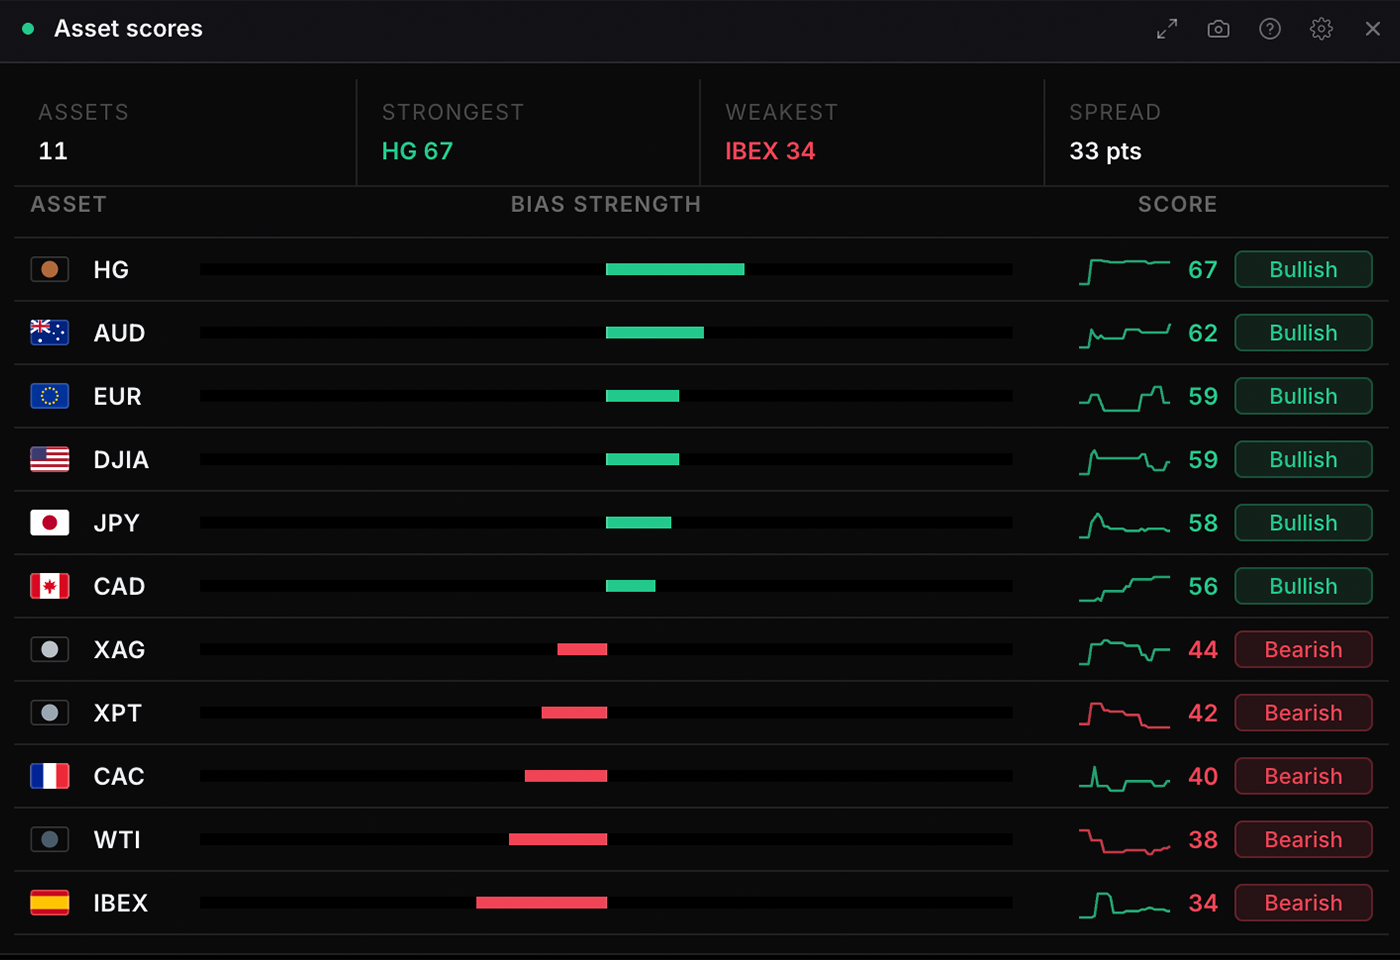Screen dimensions: 1400x960
Task: Click the weakest value "IBEX 34"
Action: tap(770, 151)
